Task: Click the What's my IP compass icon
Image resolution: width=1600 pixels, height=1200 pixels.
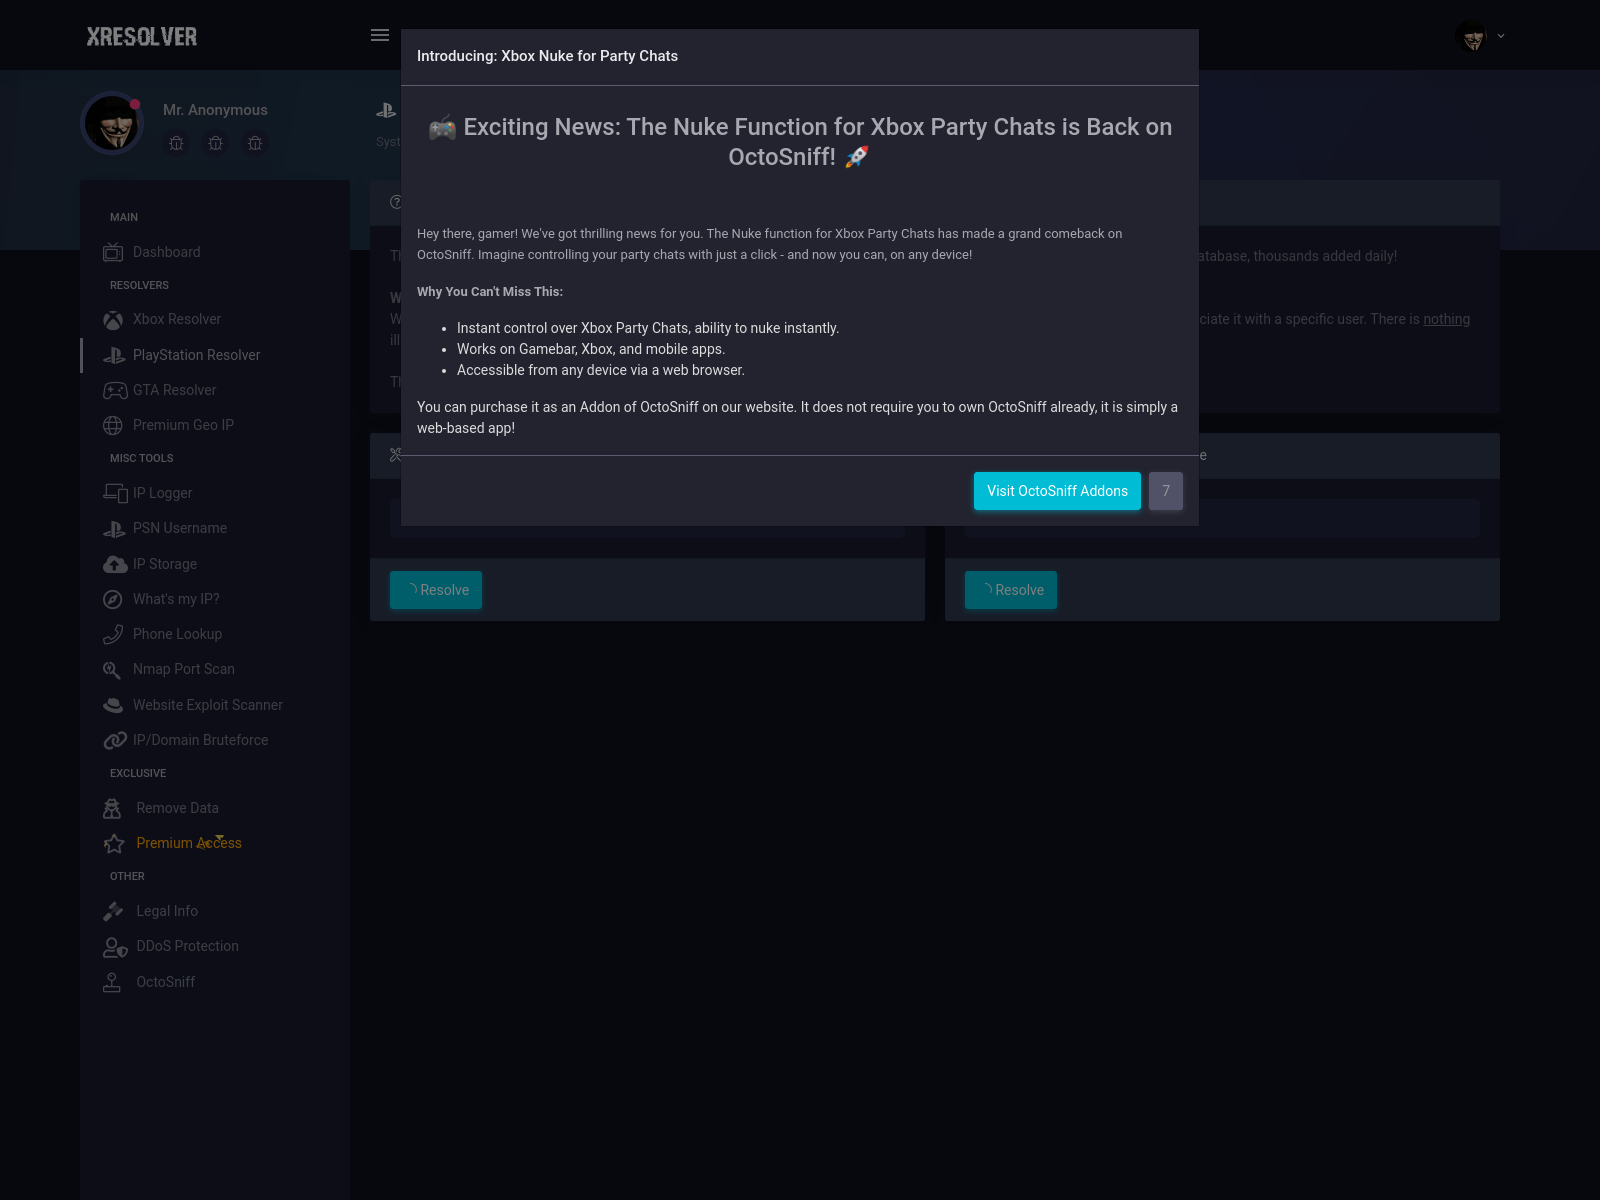Action: (x=113, y=599)
